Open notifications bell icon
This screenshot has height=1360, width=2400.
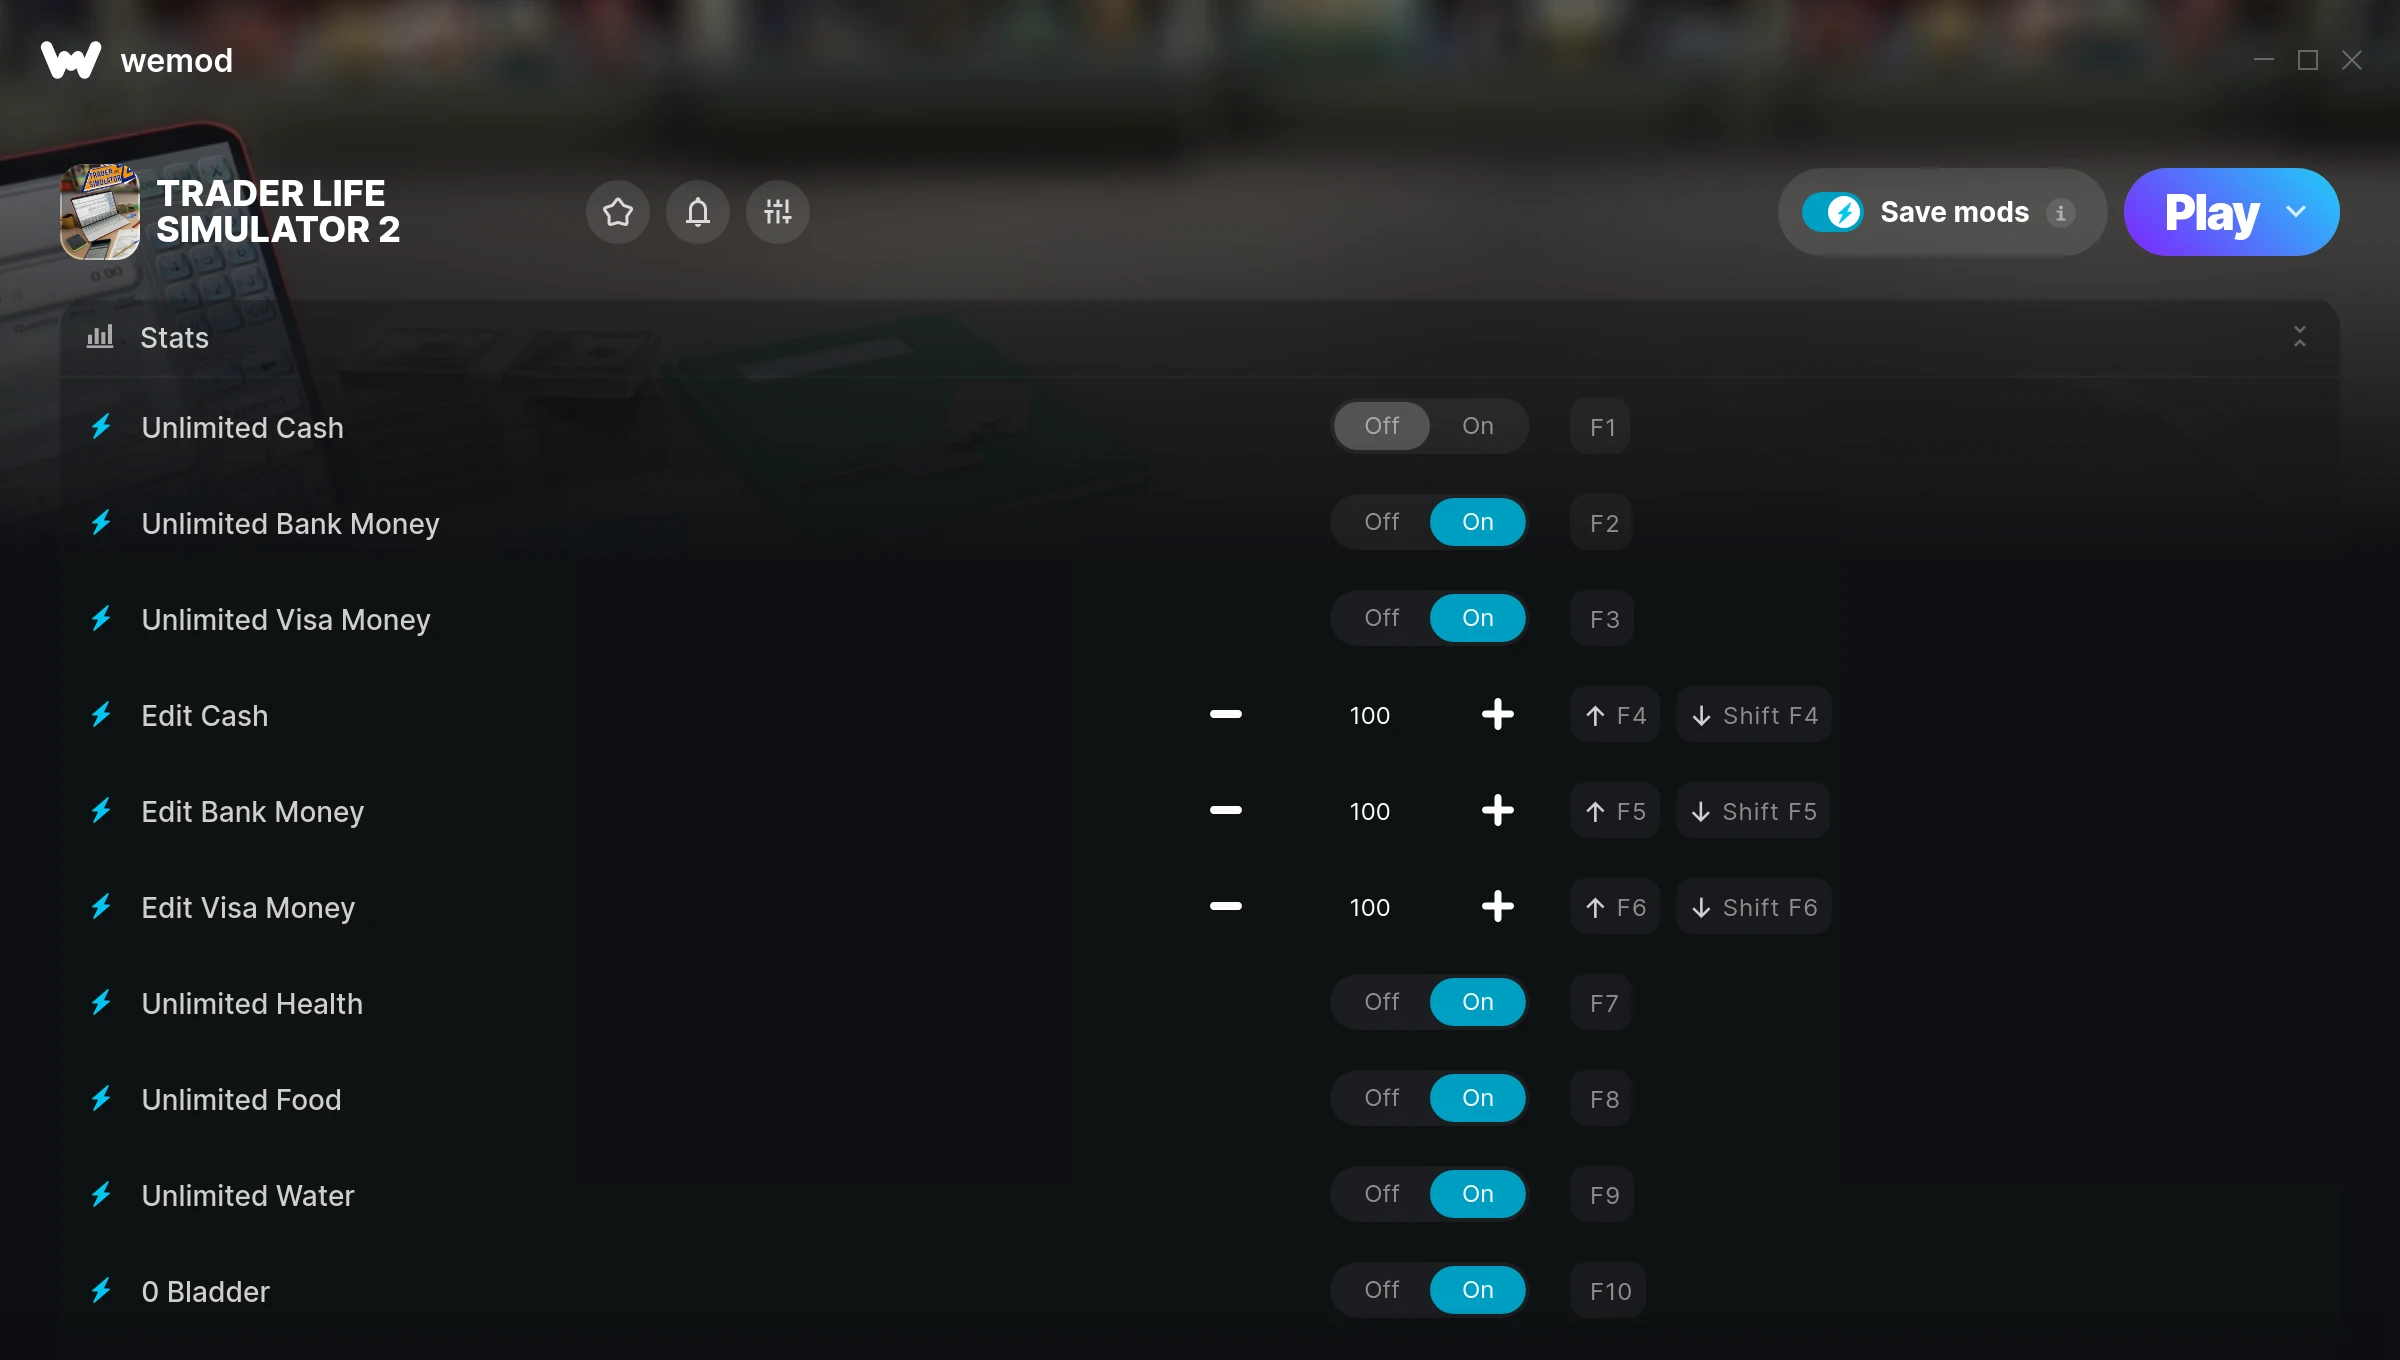(698, 212)
